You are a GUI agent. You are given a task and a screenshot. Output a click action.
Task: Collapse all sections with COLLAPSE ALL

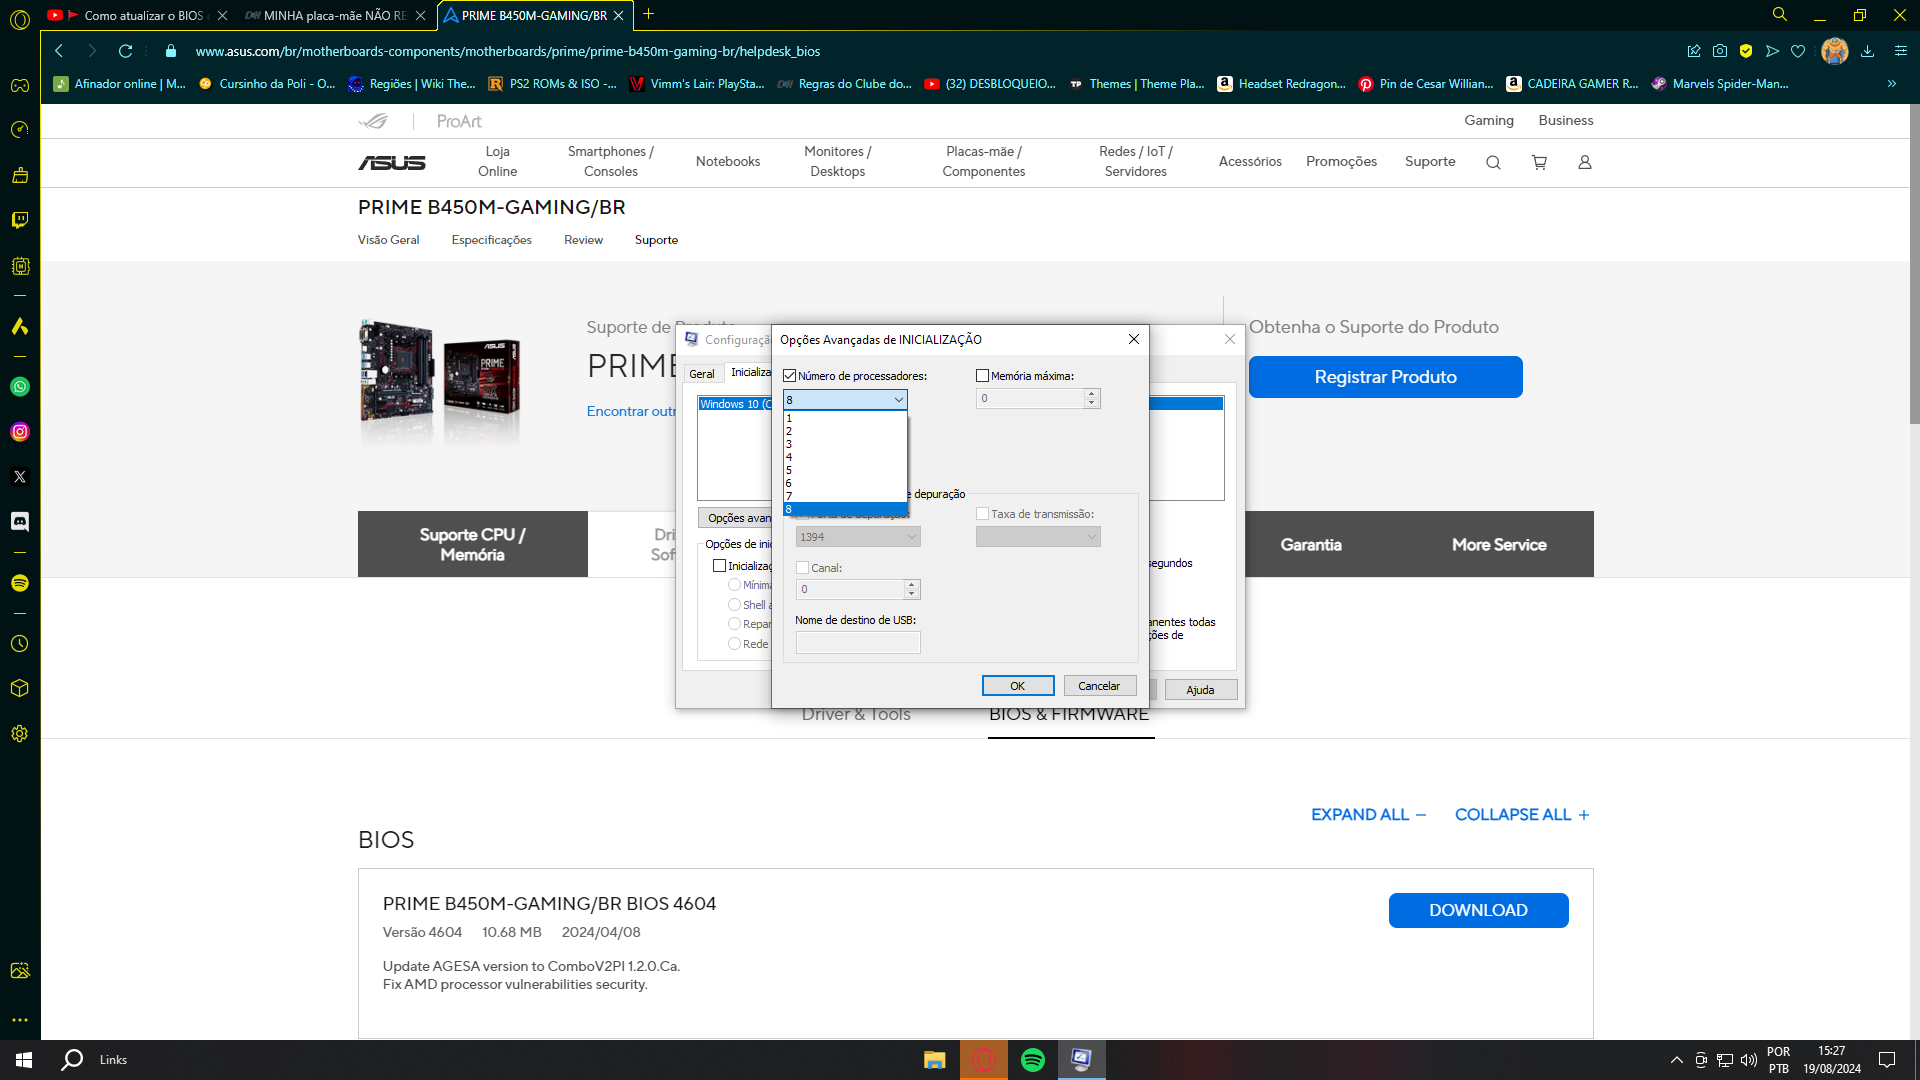click(1522, 815)
